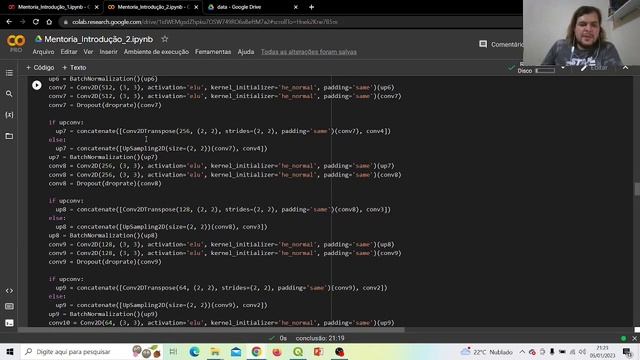Click the browser address bar URL
Image resolution: width=640 pixels, height=360 pixels.
(x=205, y=22)
